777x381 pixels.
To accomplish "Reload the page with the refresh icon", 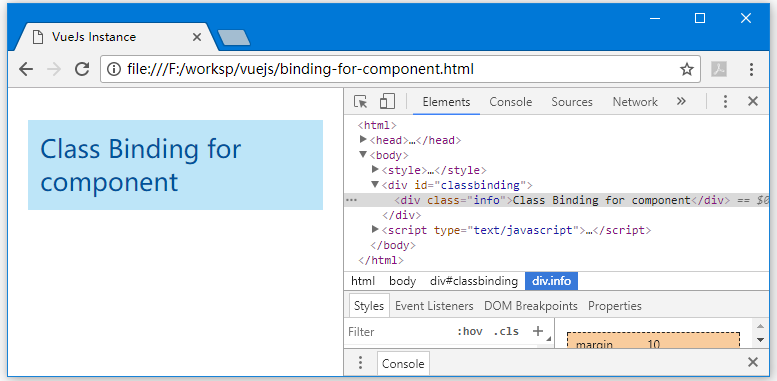I will tap(82, 69).
